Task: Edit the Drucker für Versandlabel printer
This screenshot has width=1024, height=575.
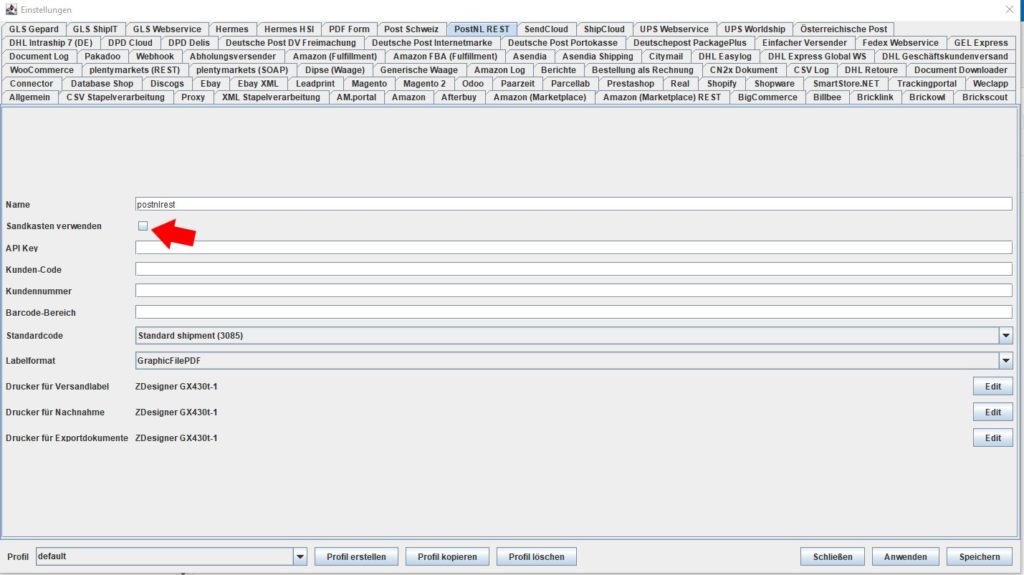Action: coord(993,387)
